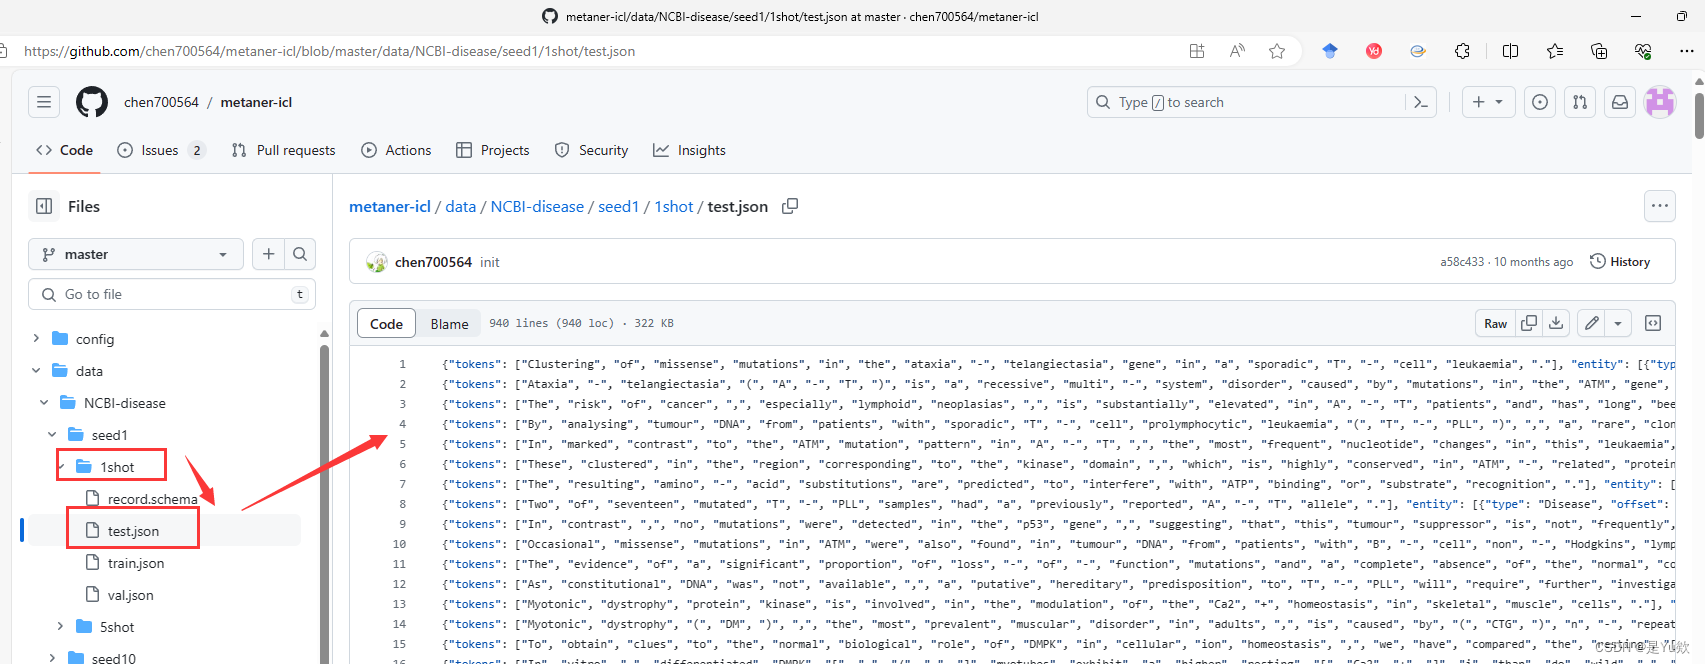Expand the config folder
The height and width of the screenshot is (664, 1705).
coord(36,339)
